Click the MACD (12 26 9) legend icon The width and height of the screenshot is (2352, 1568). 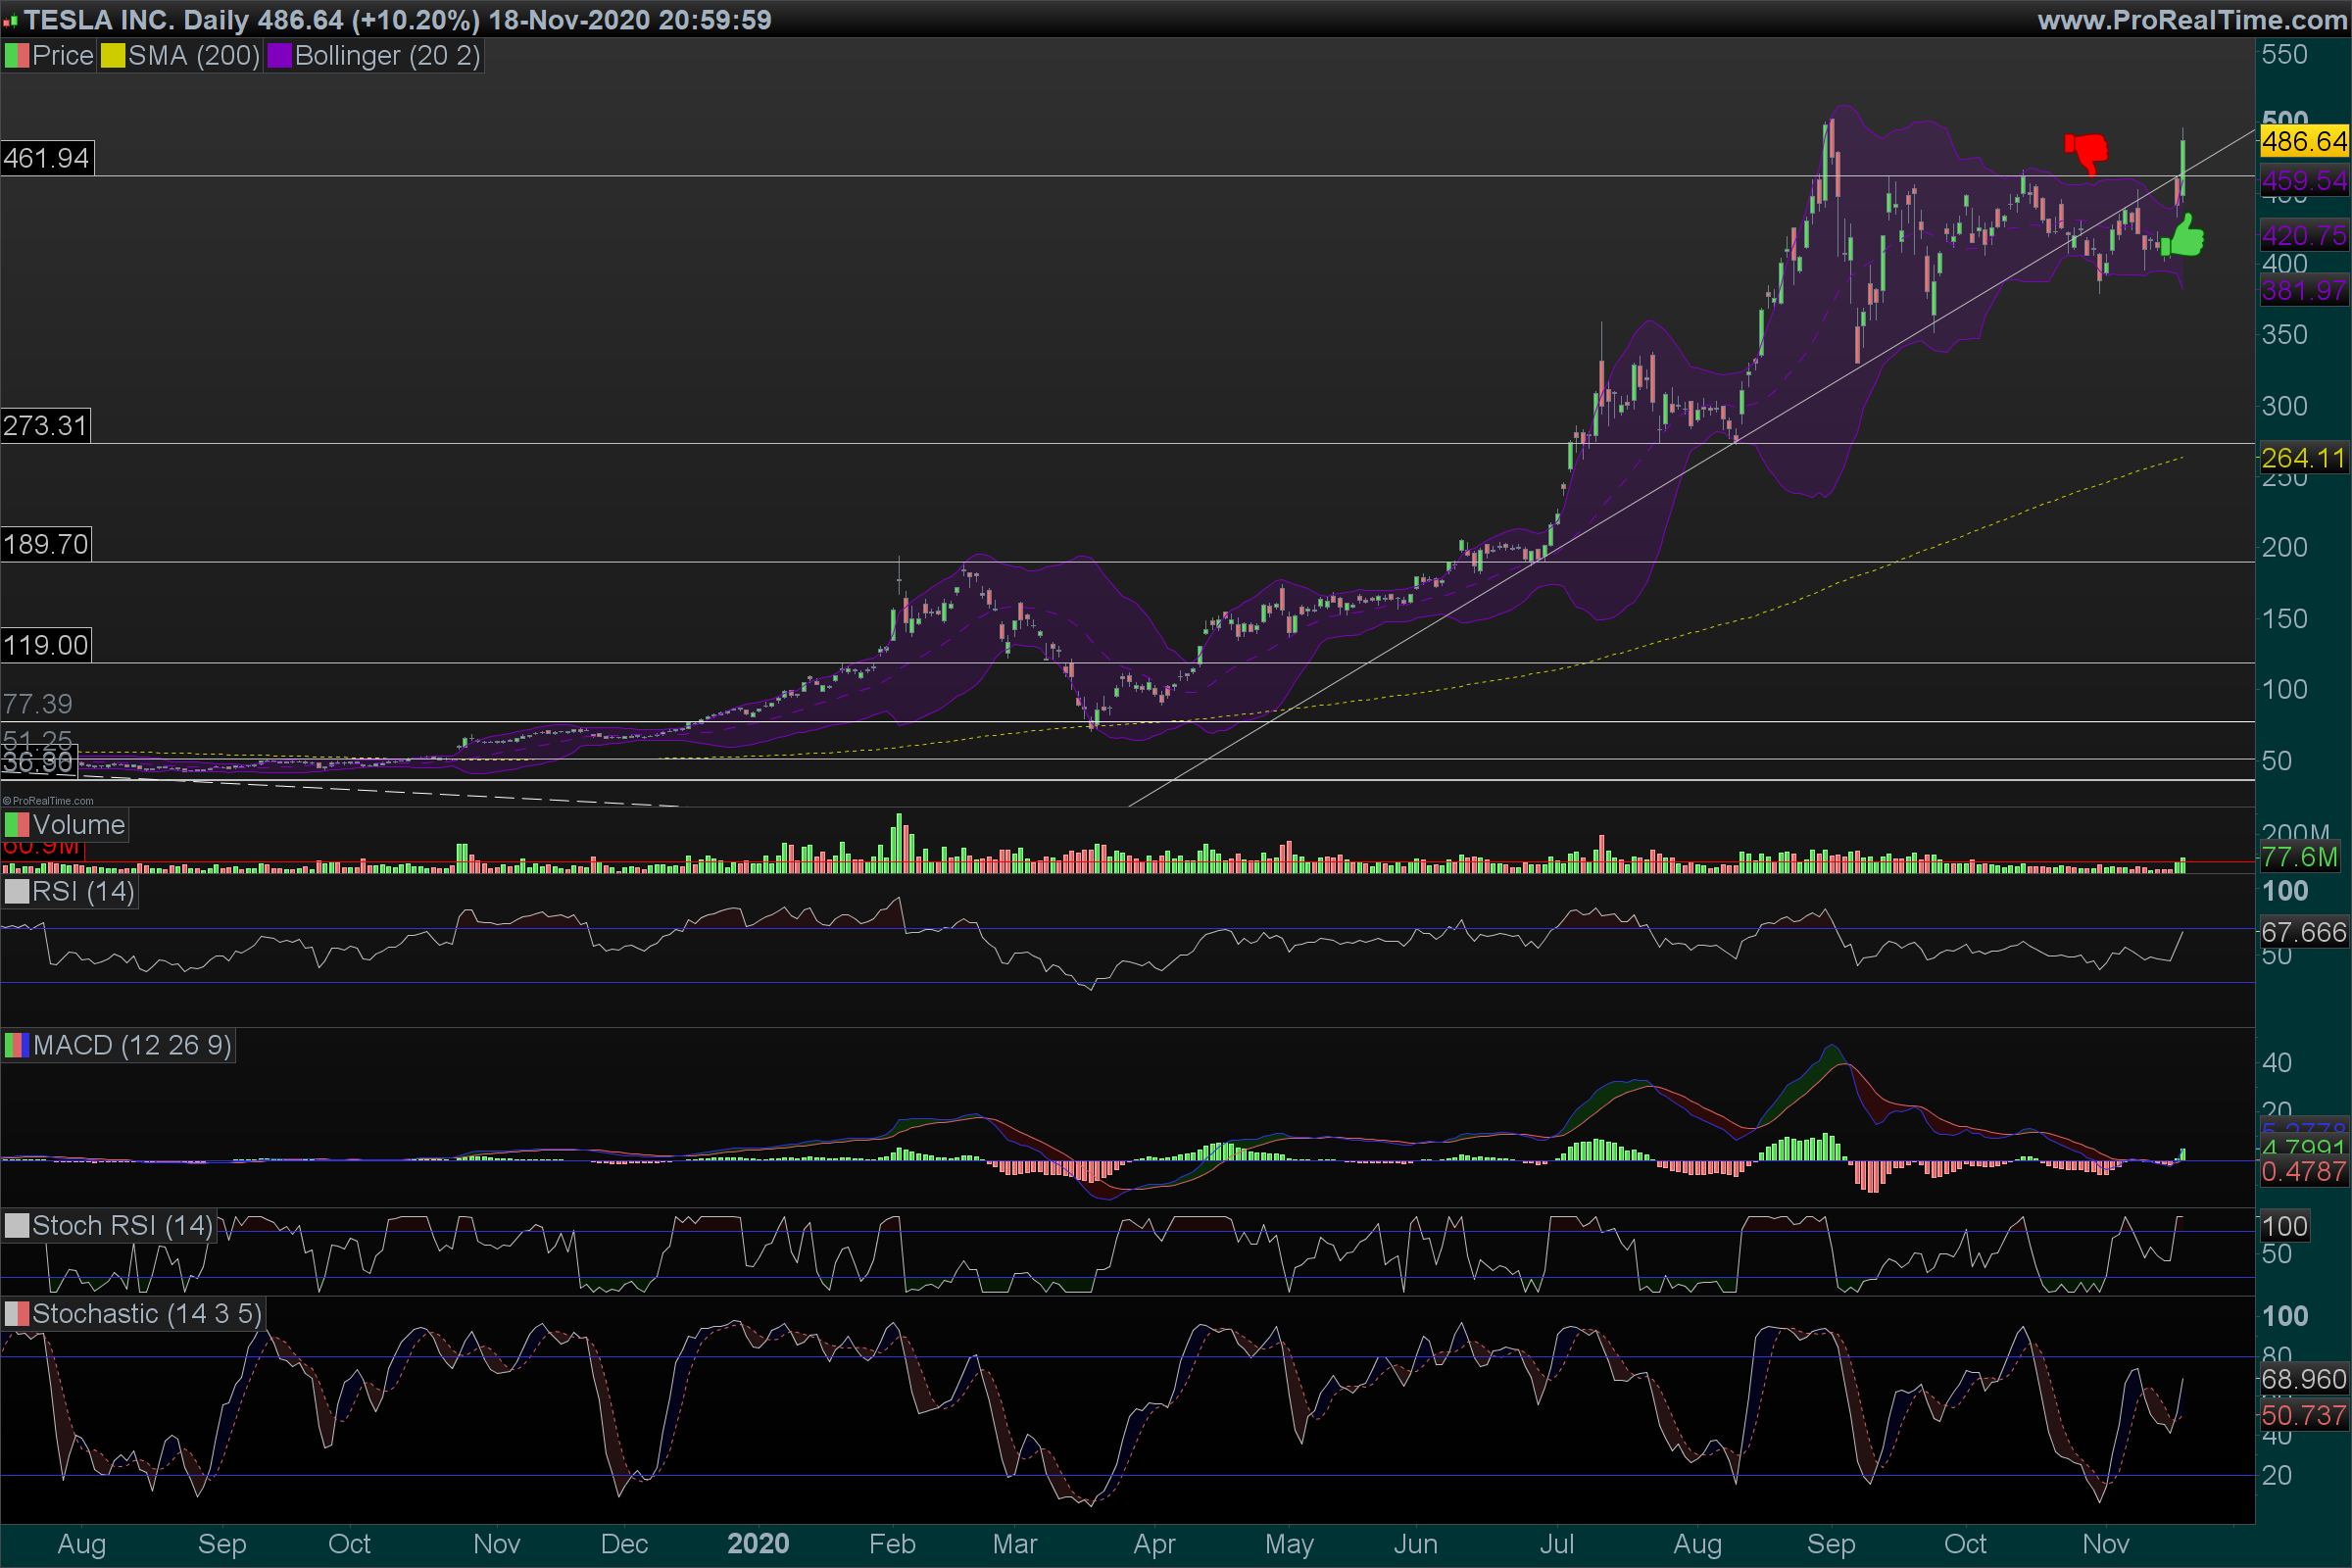(x=17, y=1046)
